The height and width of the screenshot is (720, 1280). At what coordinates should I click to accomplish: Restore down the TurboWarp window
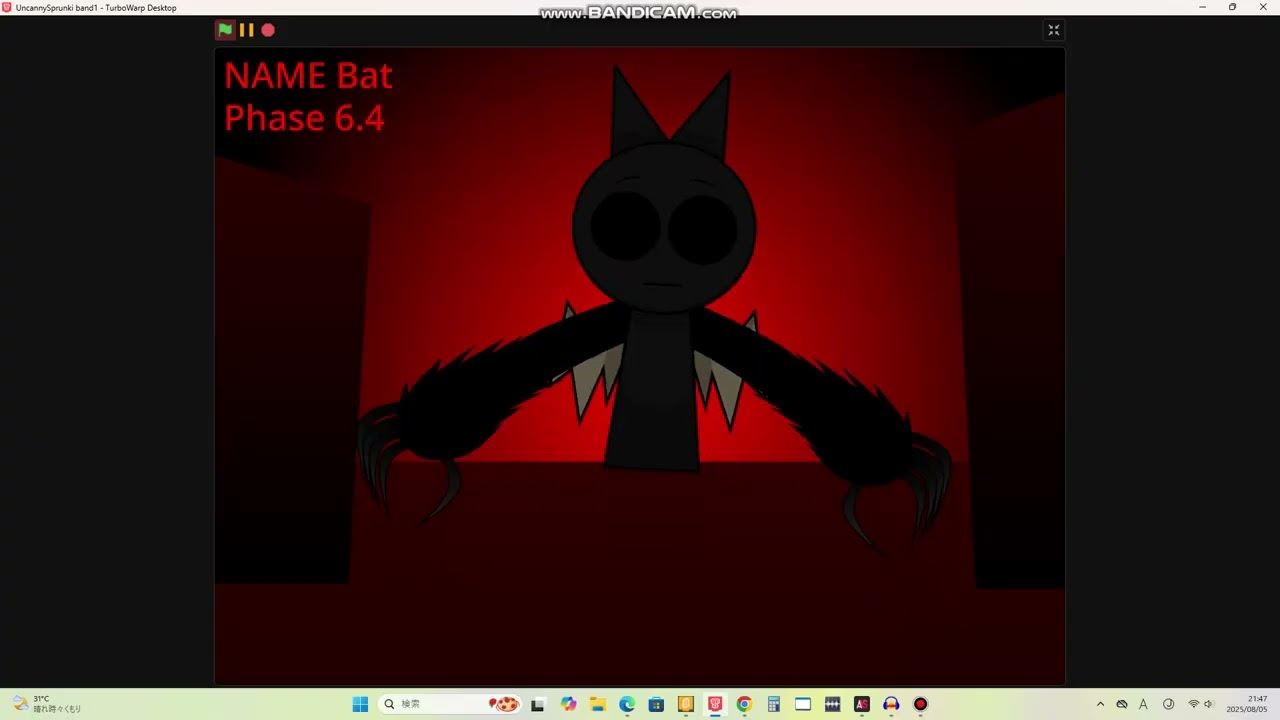(1232, 7)
